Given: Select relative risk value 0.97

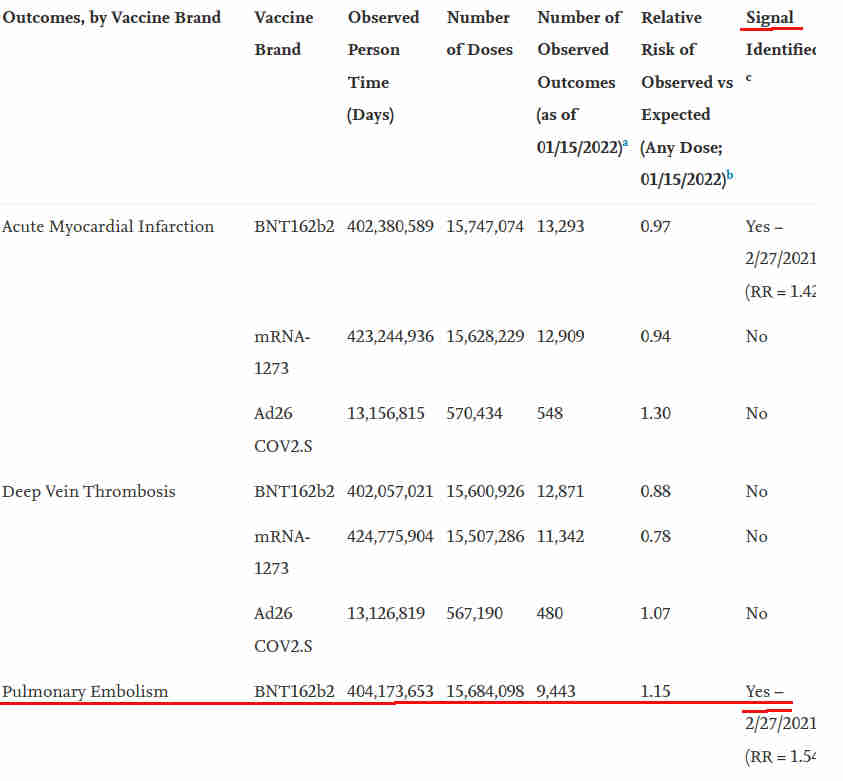Looking at the screenshot, I should 655,227.
